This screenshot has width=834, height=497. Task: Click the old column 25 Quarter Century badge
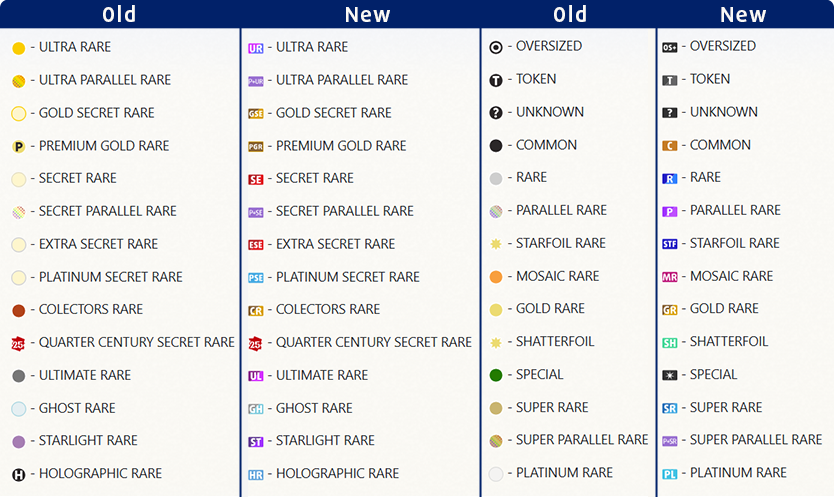pyautogui.click(x=18, y=344)
